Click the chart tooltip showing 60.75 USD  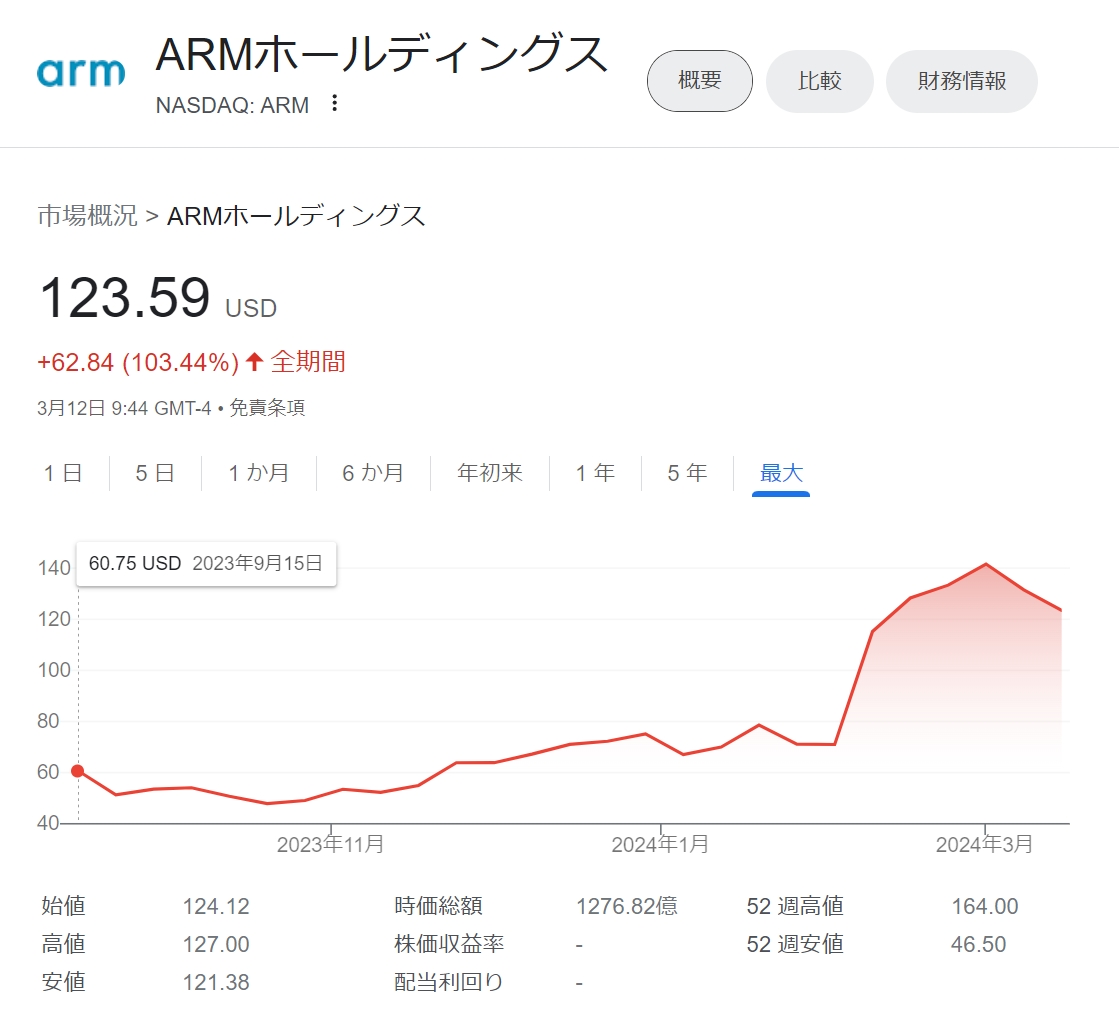(x=205, y=564)
